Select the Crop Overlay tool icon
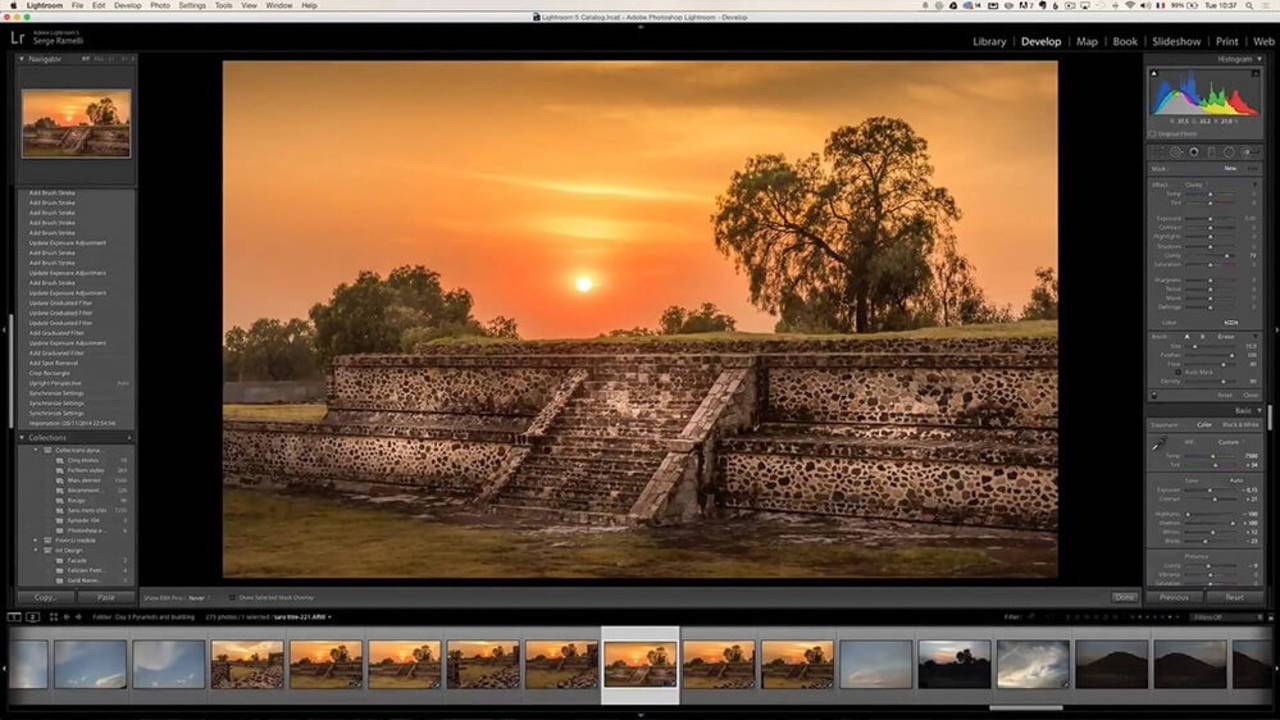Screen dimensions: 1280x720 point(1159,152)
